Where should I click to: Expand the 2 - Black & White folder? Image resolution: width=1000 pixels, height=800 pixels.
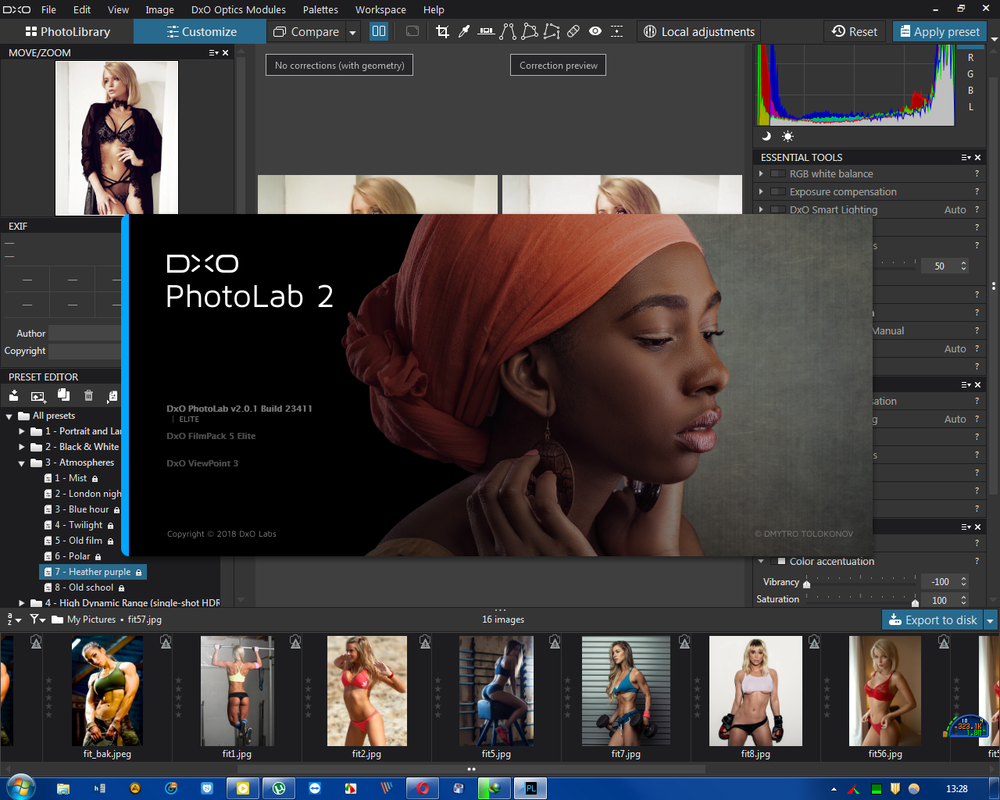22,447
